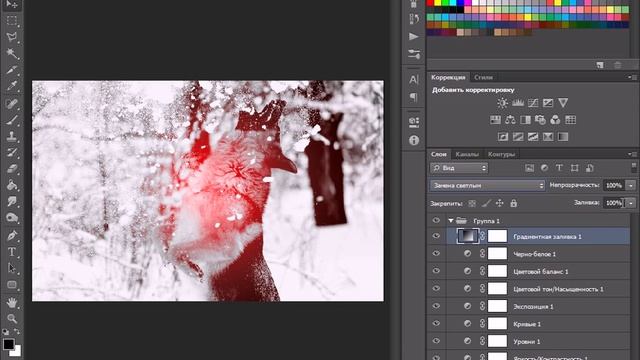This screenshot has height=360, width=640.
Task: Open the Вид layer filter dropdown
Action: click(459, 168)
